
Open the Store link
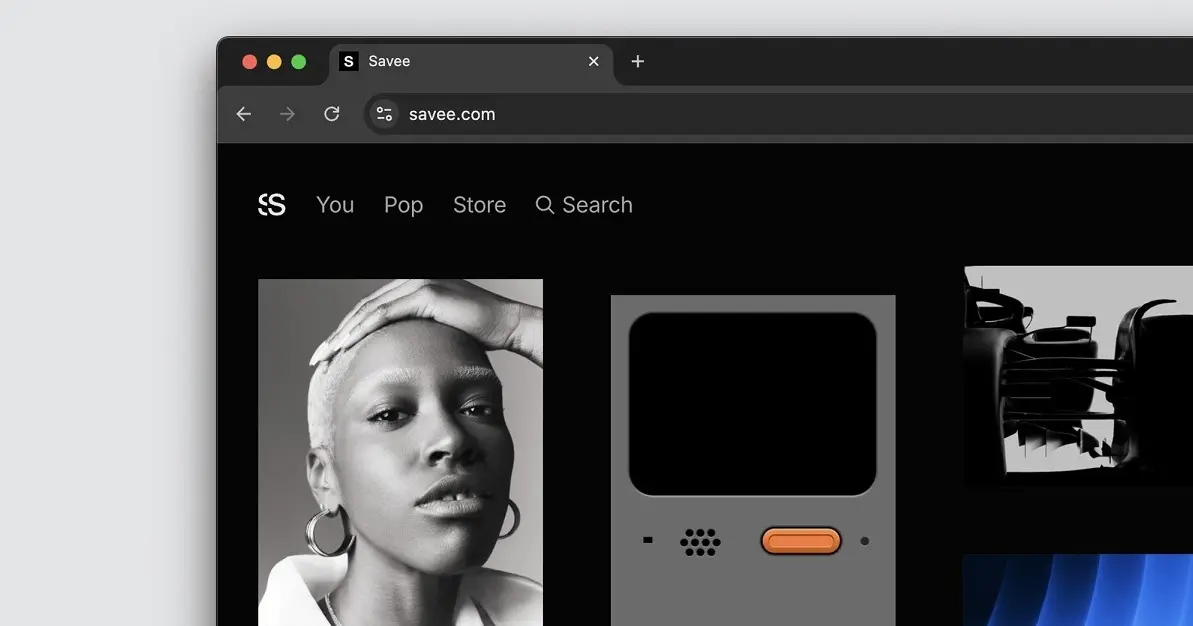point(479,205)
